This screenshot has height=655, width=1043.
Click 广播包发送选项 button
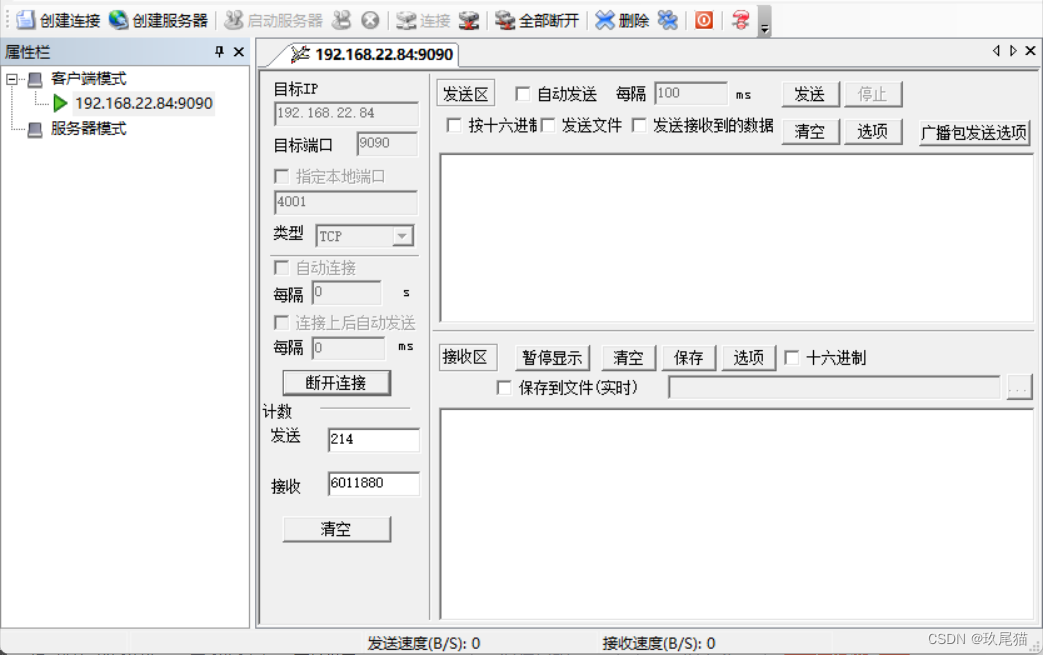(x=974, y=133)
